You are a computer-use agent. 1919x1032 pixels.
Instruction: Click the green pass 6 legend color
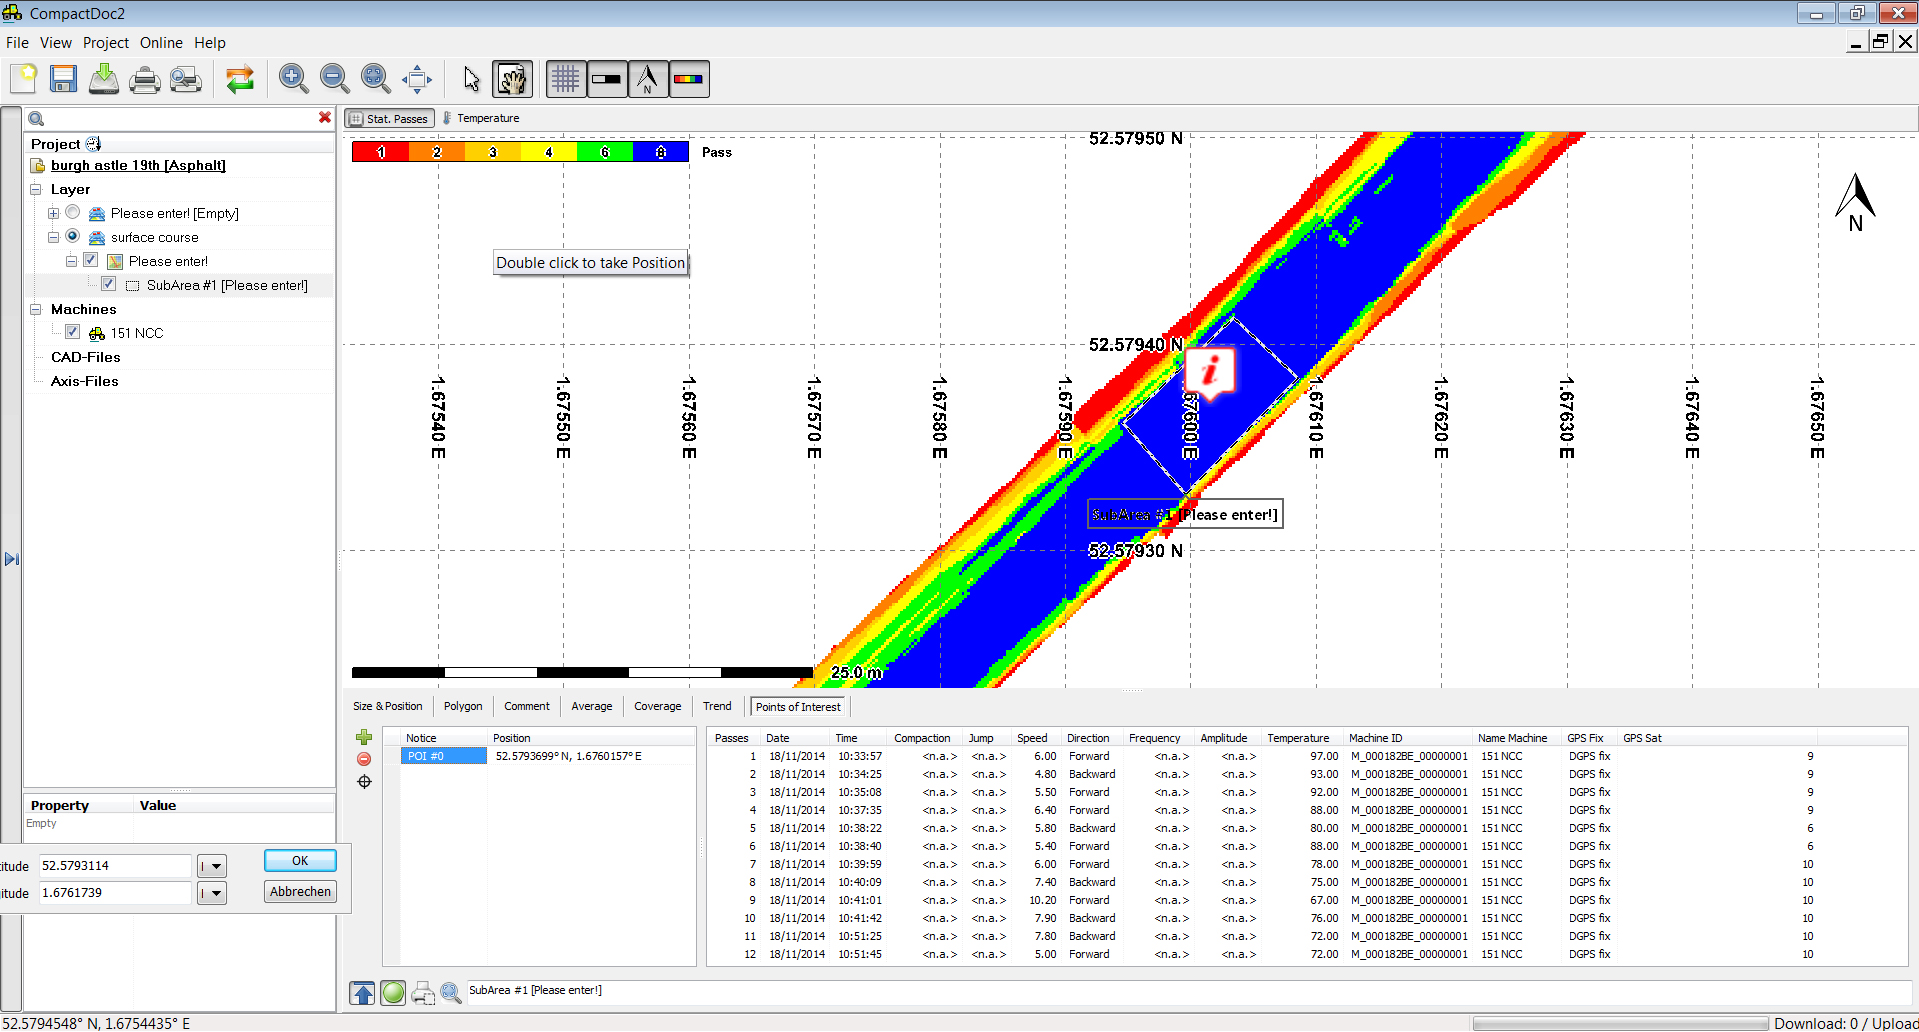605,152
